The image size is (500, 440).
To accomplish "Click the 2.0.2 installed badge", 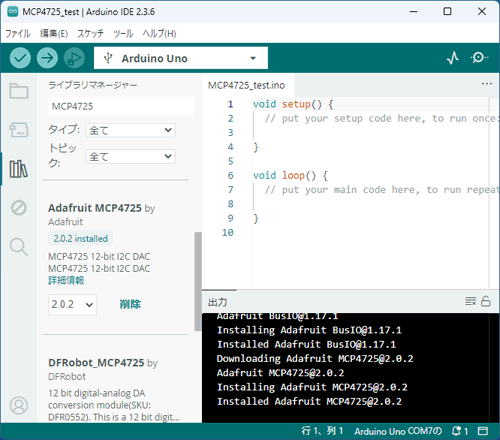I will (x=81, y=239).
